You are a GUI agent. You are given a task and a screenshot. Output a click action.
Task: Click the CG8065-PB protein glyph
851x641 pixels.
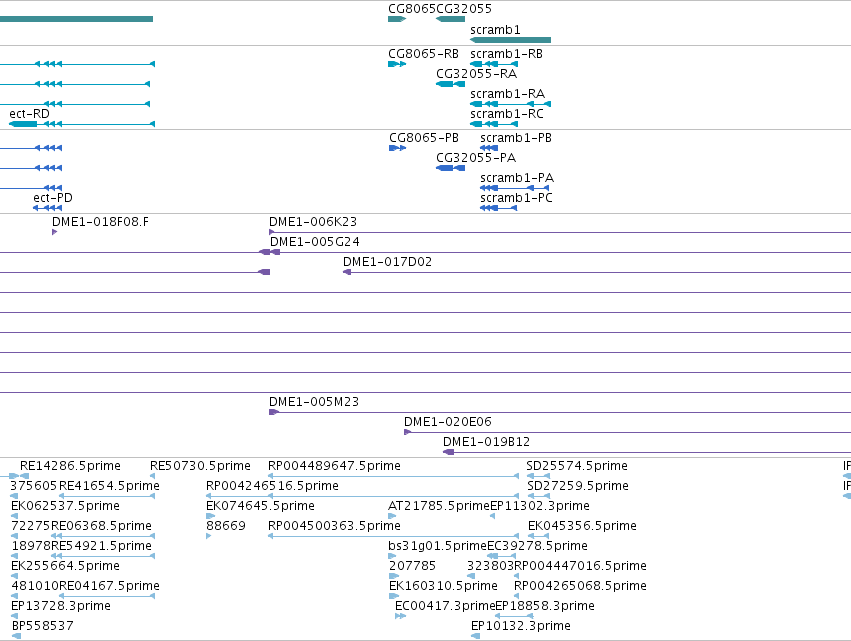click(x=397, y=148)
